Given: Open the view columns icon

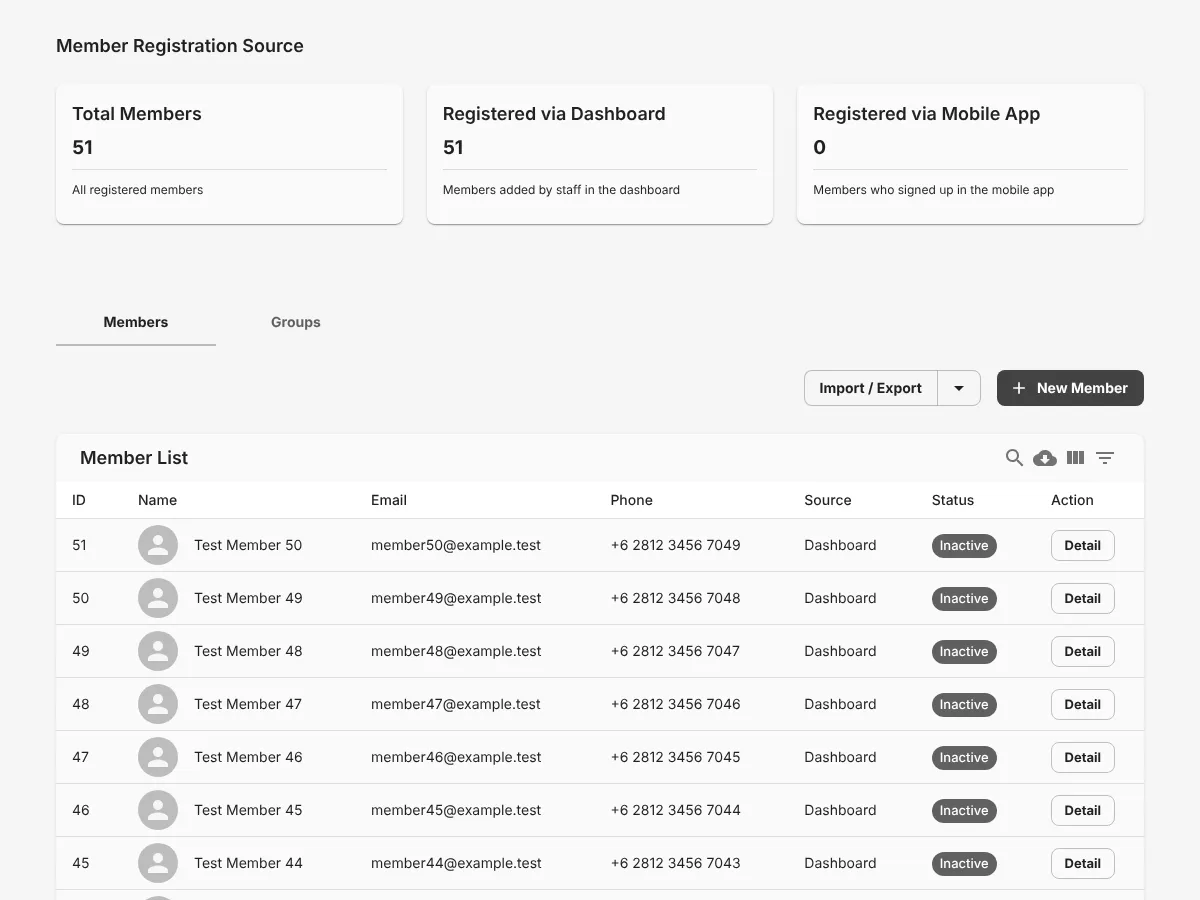Looking at the screenshot, I should tap(1075, 458).
